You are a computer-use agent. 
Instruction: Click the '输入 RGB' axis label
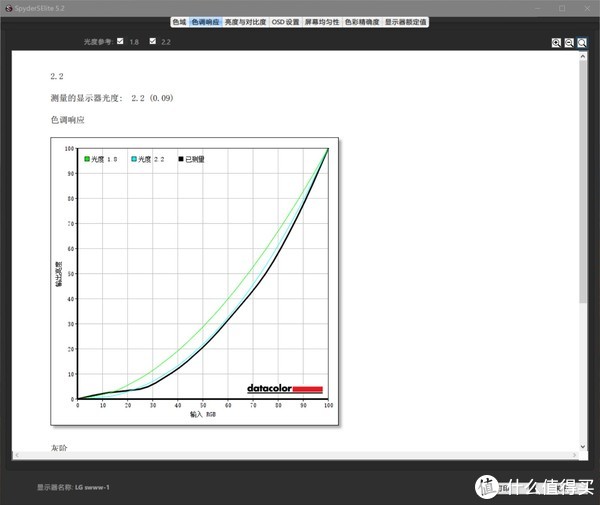pyautogui.click(x=203, y=414)
